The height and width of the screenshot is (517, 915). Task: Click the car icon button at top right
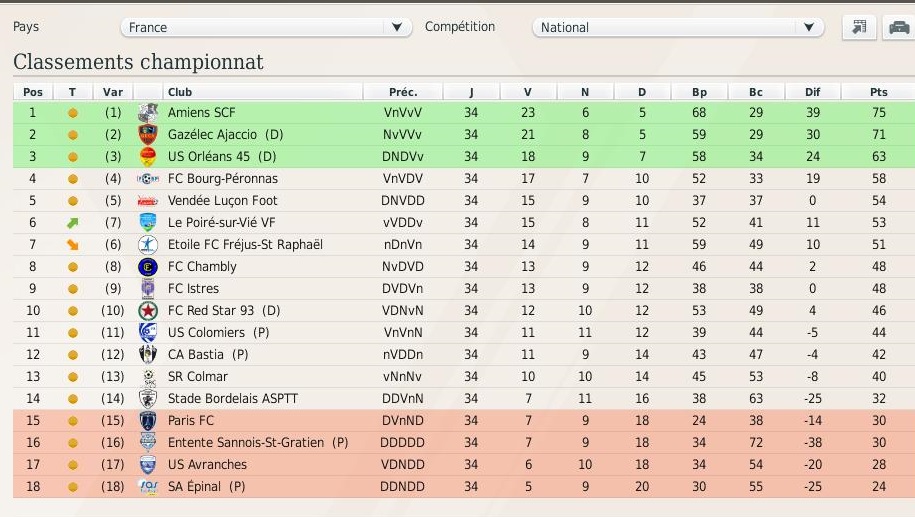pos(899,27)
